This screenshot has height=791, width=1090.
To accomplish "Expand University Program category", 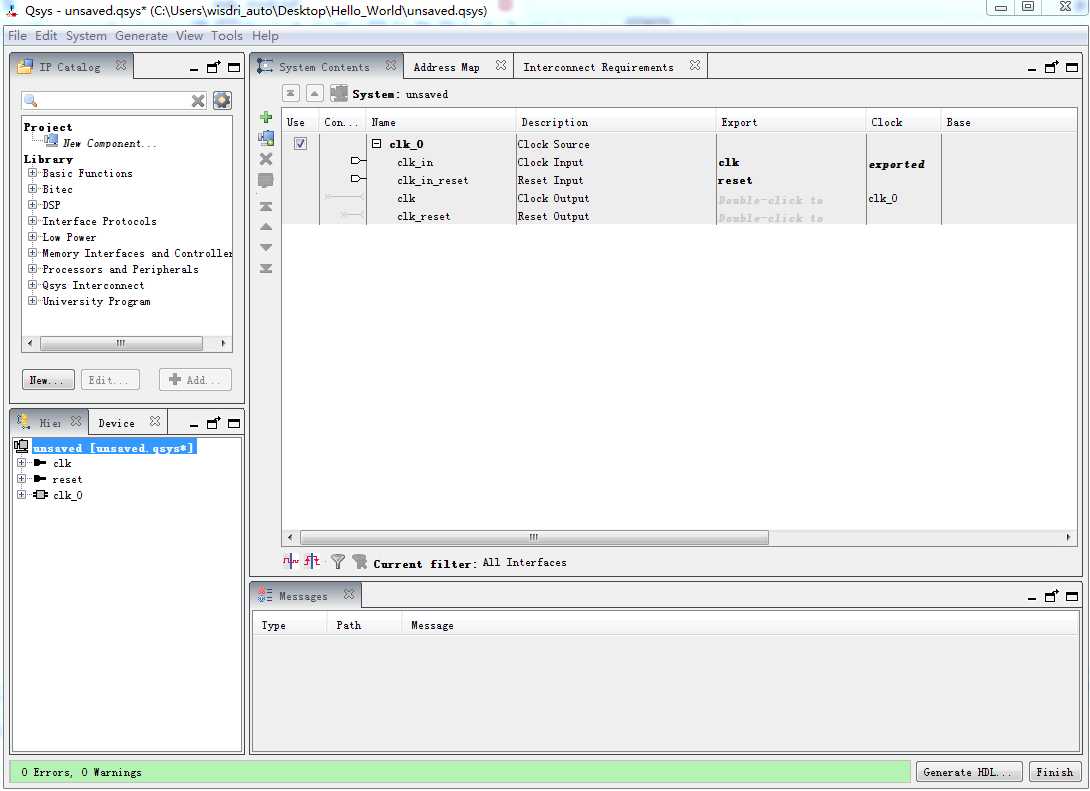I will click(32, 300).
